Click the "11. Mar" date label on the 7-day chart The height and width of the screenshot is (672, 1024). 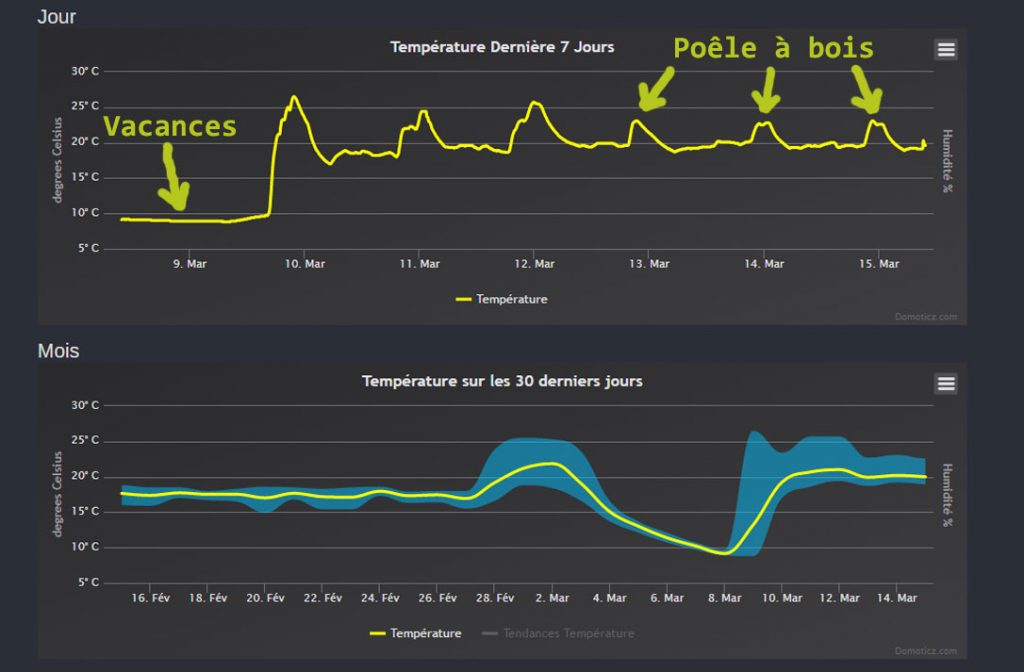point(419,264)
